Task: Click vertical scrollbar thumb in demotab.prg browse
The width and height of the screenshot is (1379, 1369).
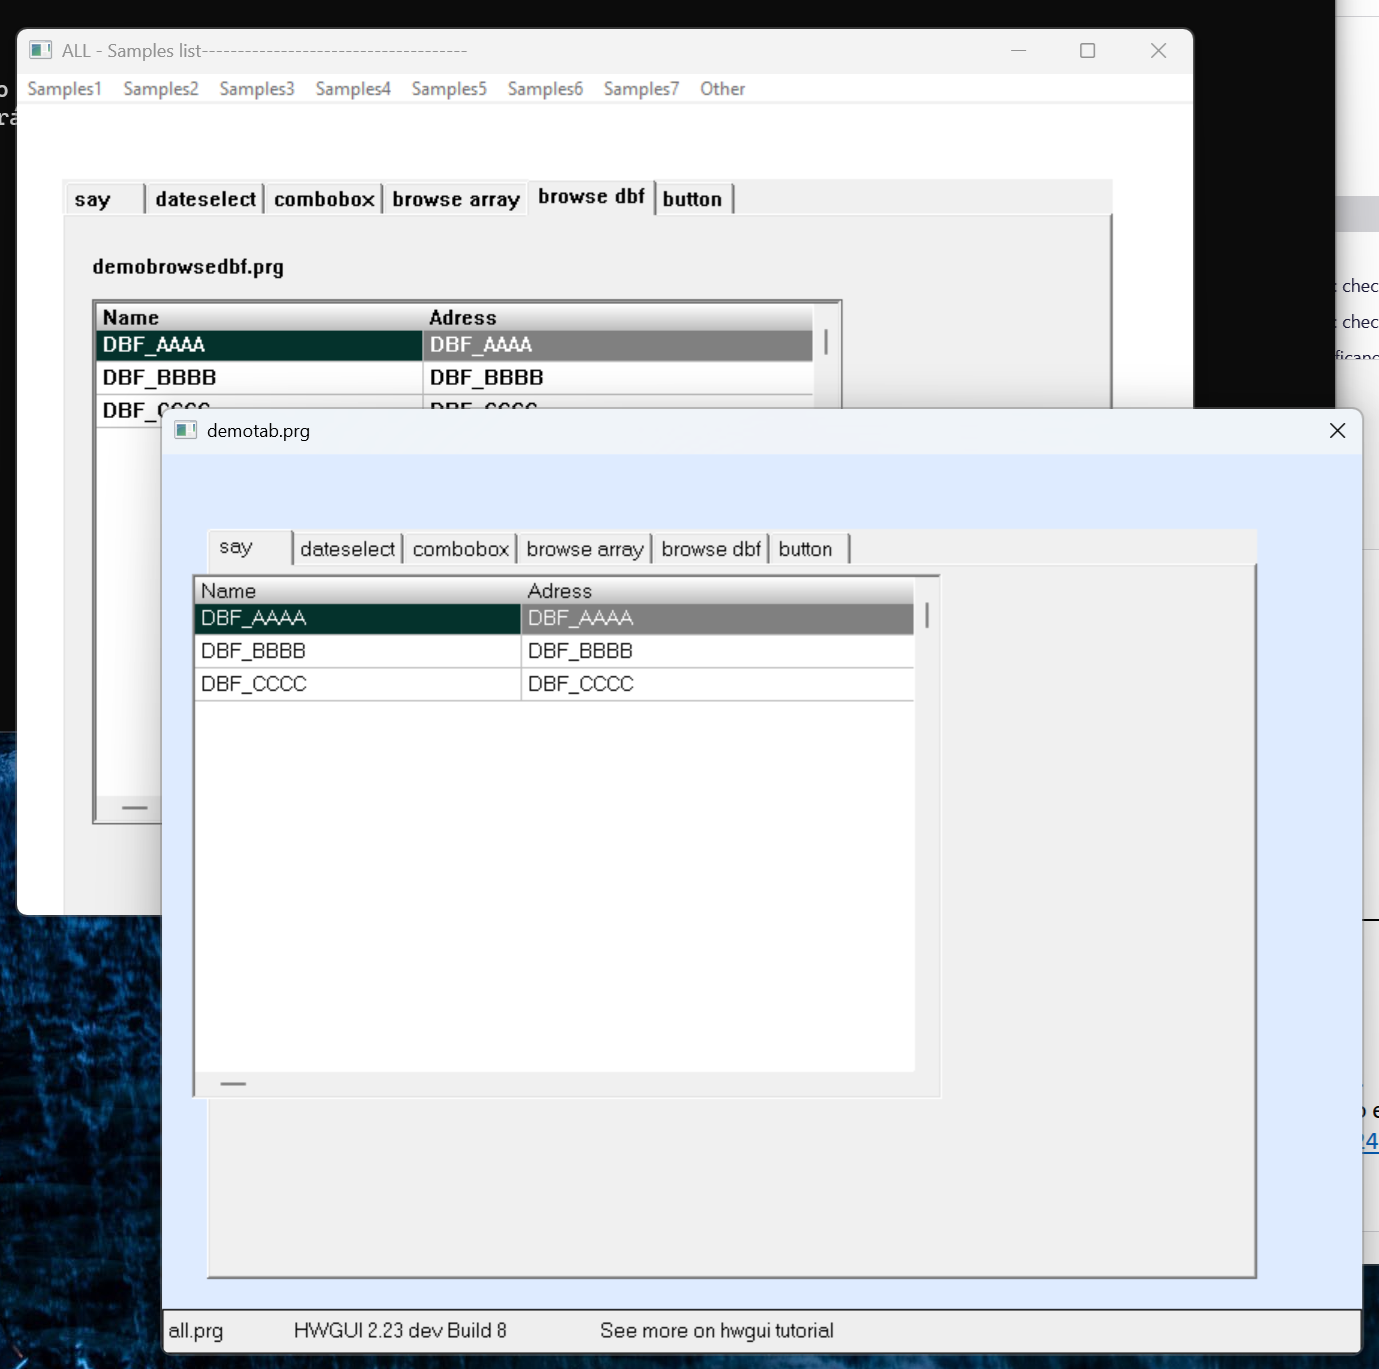Action: coord(927,615)
